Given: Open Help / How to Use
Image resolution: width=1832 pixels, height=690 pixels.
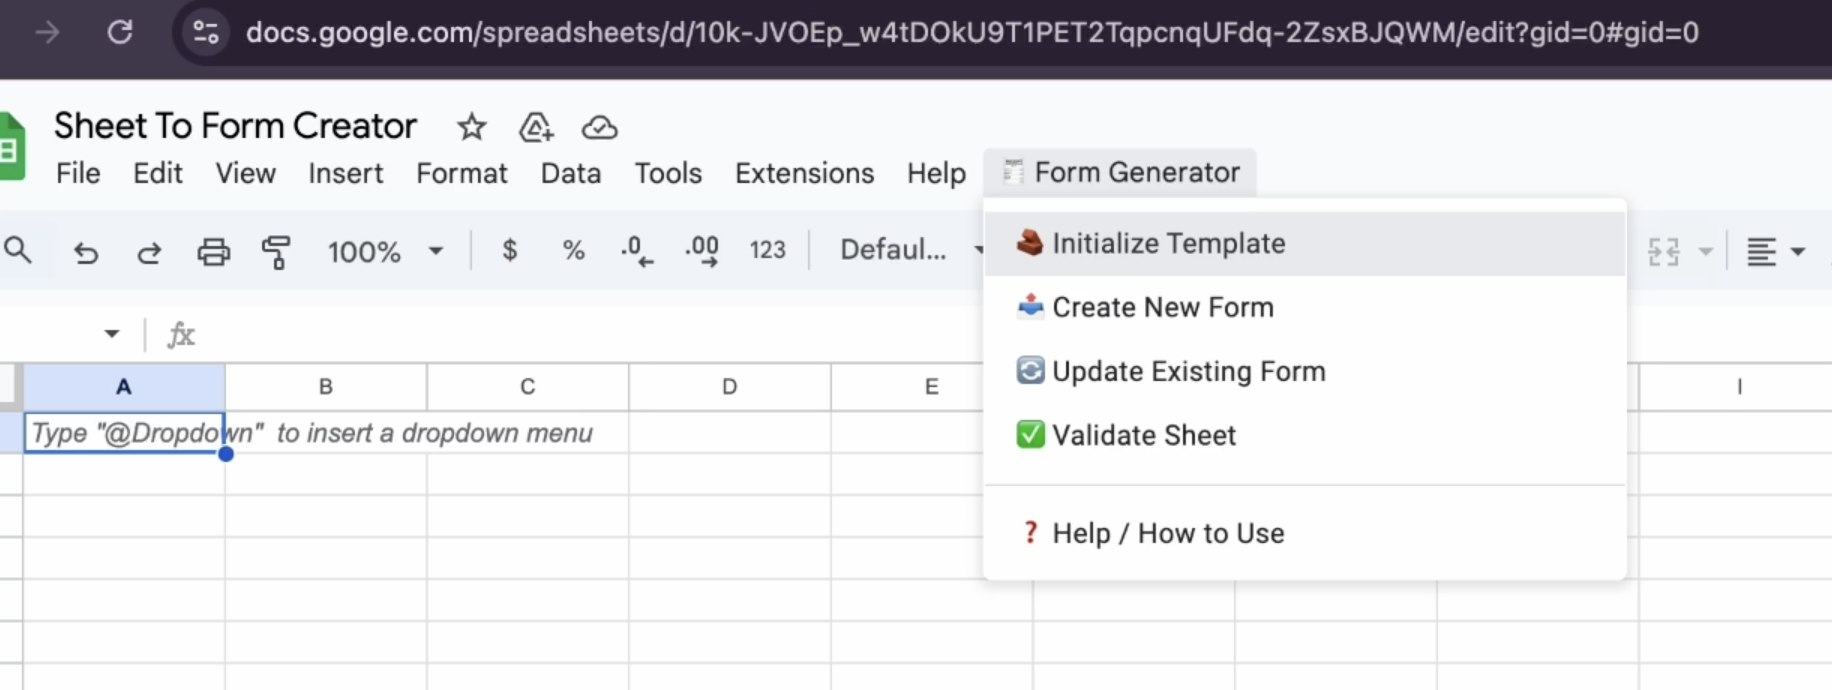Looking at the screenshot, I should [x=1305, y=533].
